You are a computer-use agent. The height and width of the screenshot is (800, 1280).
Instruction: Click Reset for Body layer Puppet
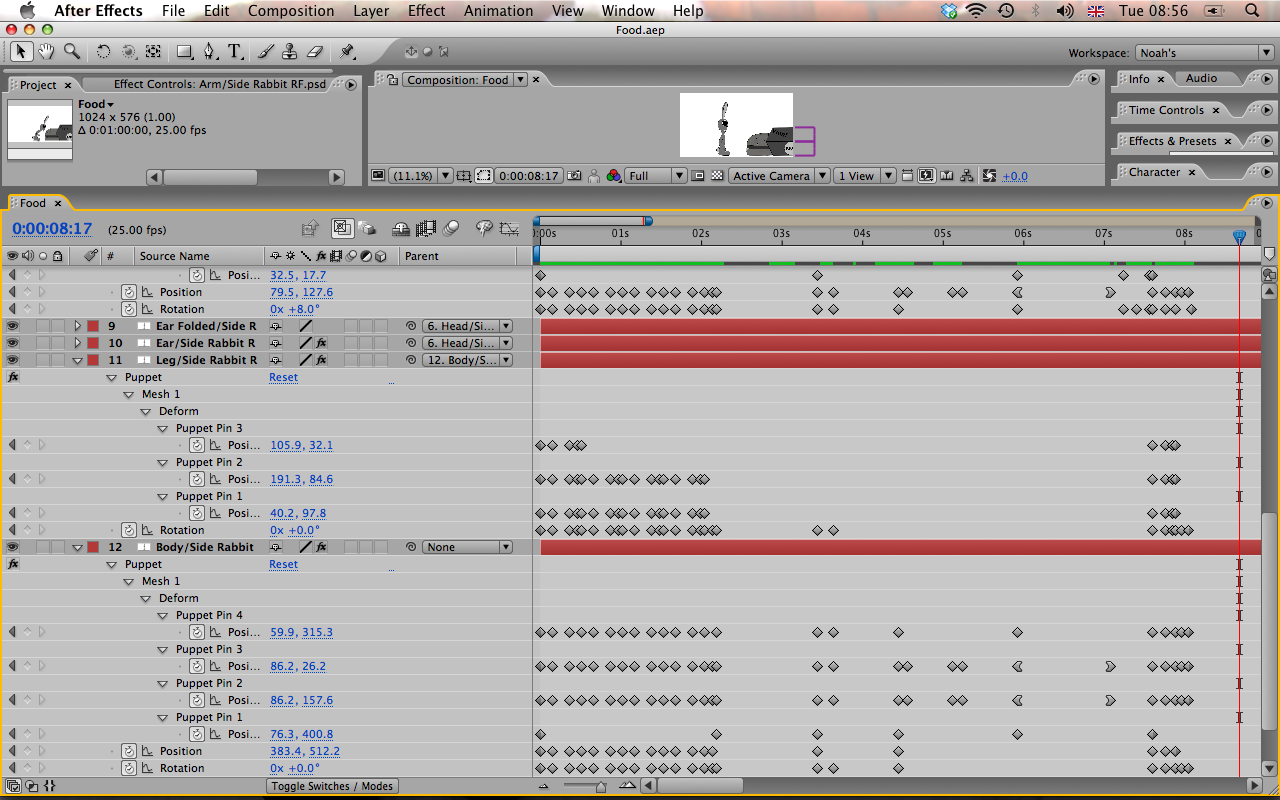click(283, 564)
